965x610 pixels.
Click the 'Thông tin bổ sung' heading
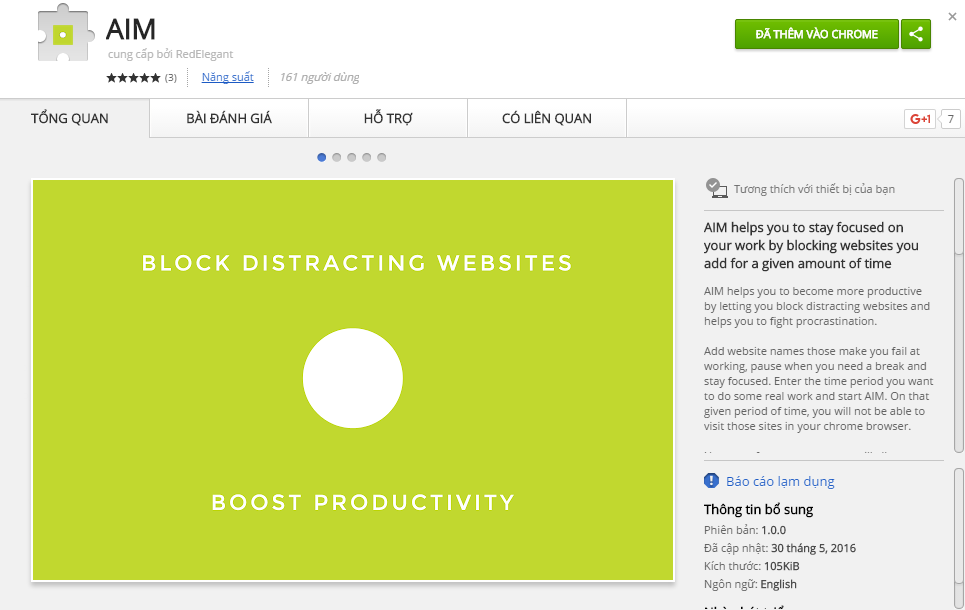pos(758,509)
